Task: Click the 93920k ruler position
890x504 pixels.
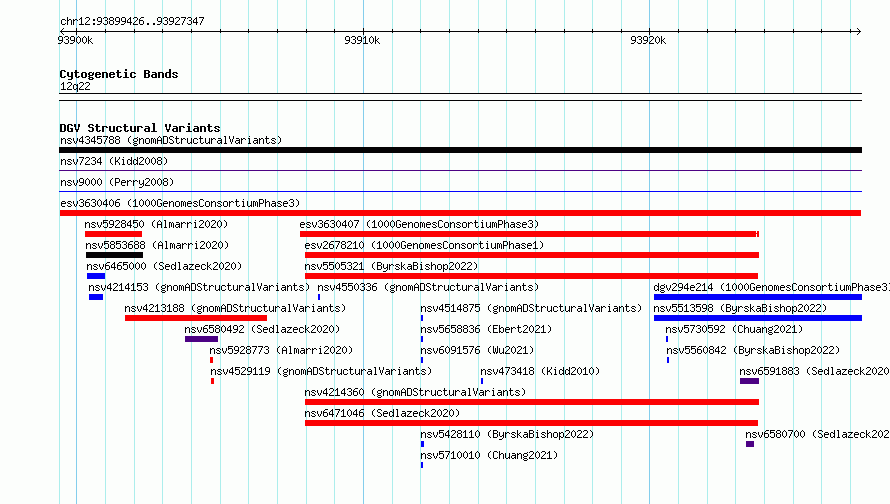Action: tap(648, 40)
